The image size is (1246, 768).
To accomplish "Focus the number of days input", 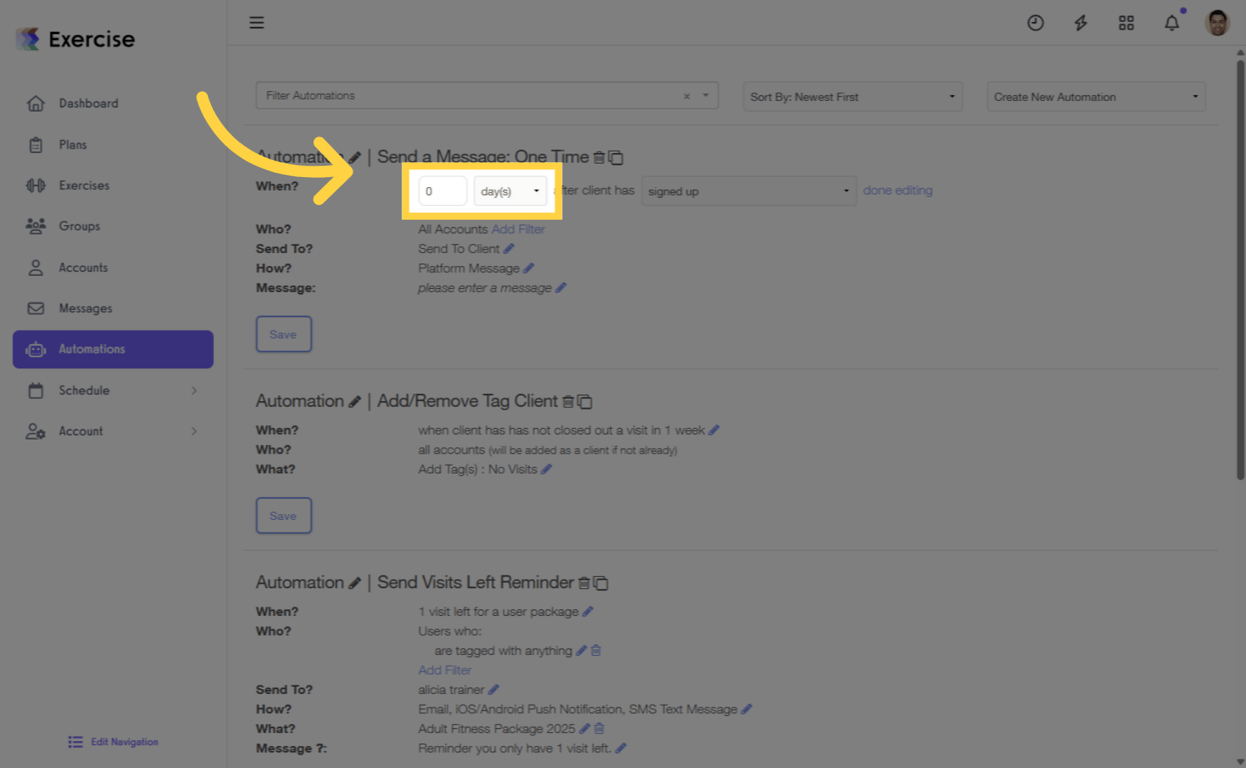I will (x=443, y=191).
